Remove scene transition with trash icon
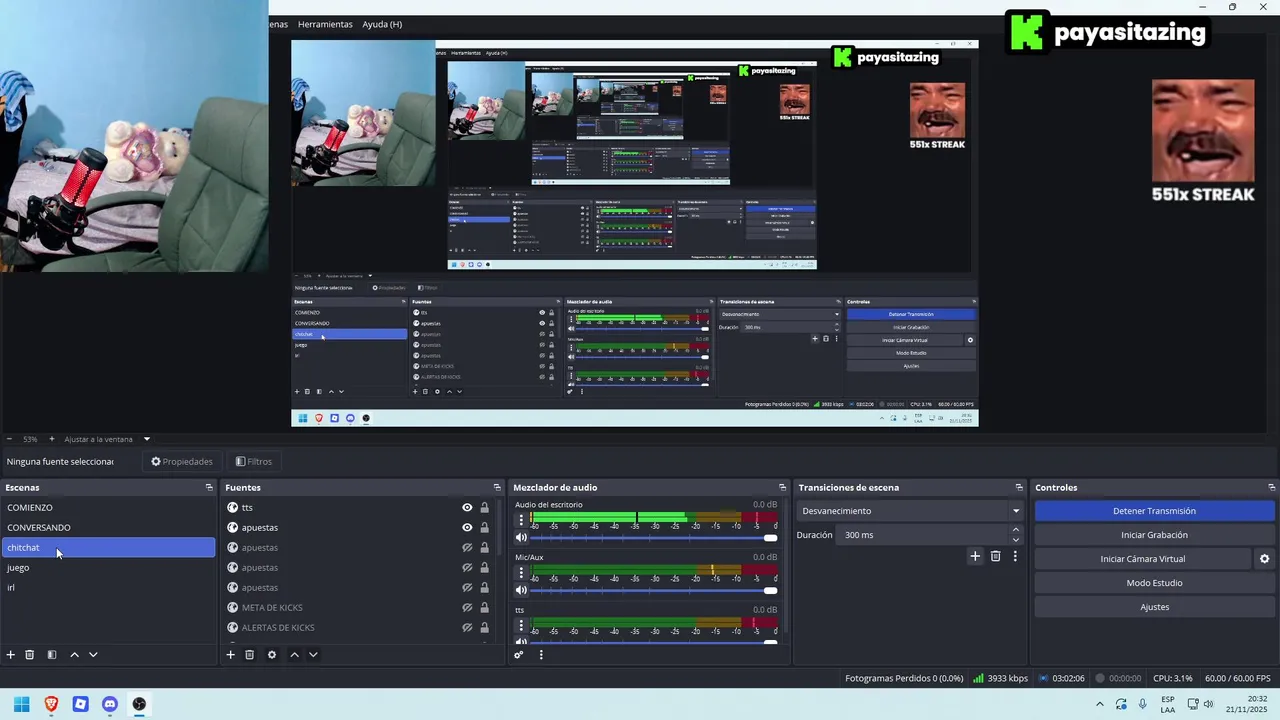 tap(995, 556)
